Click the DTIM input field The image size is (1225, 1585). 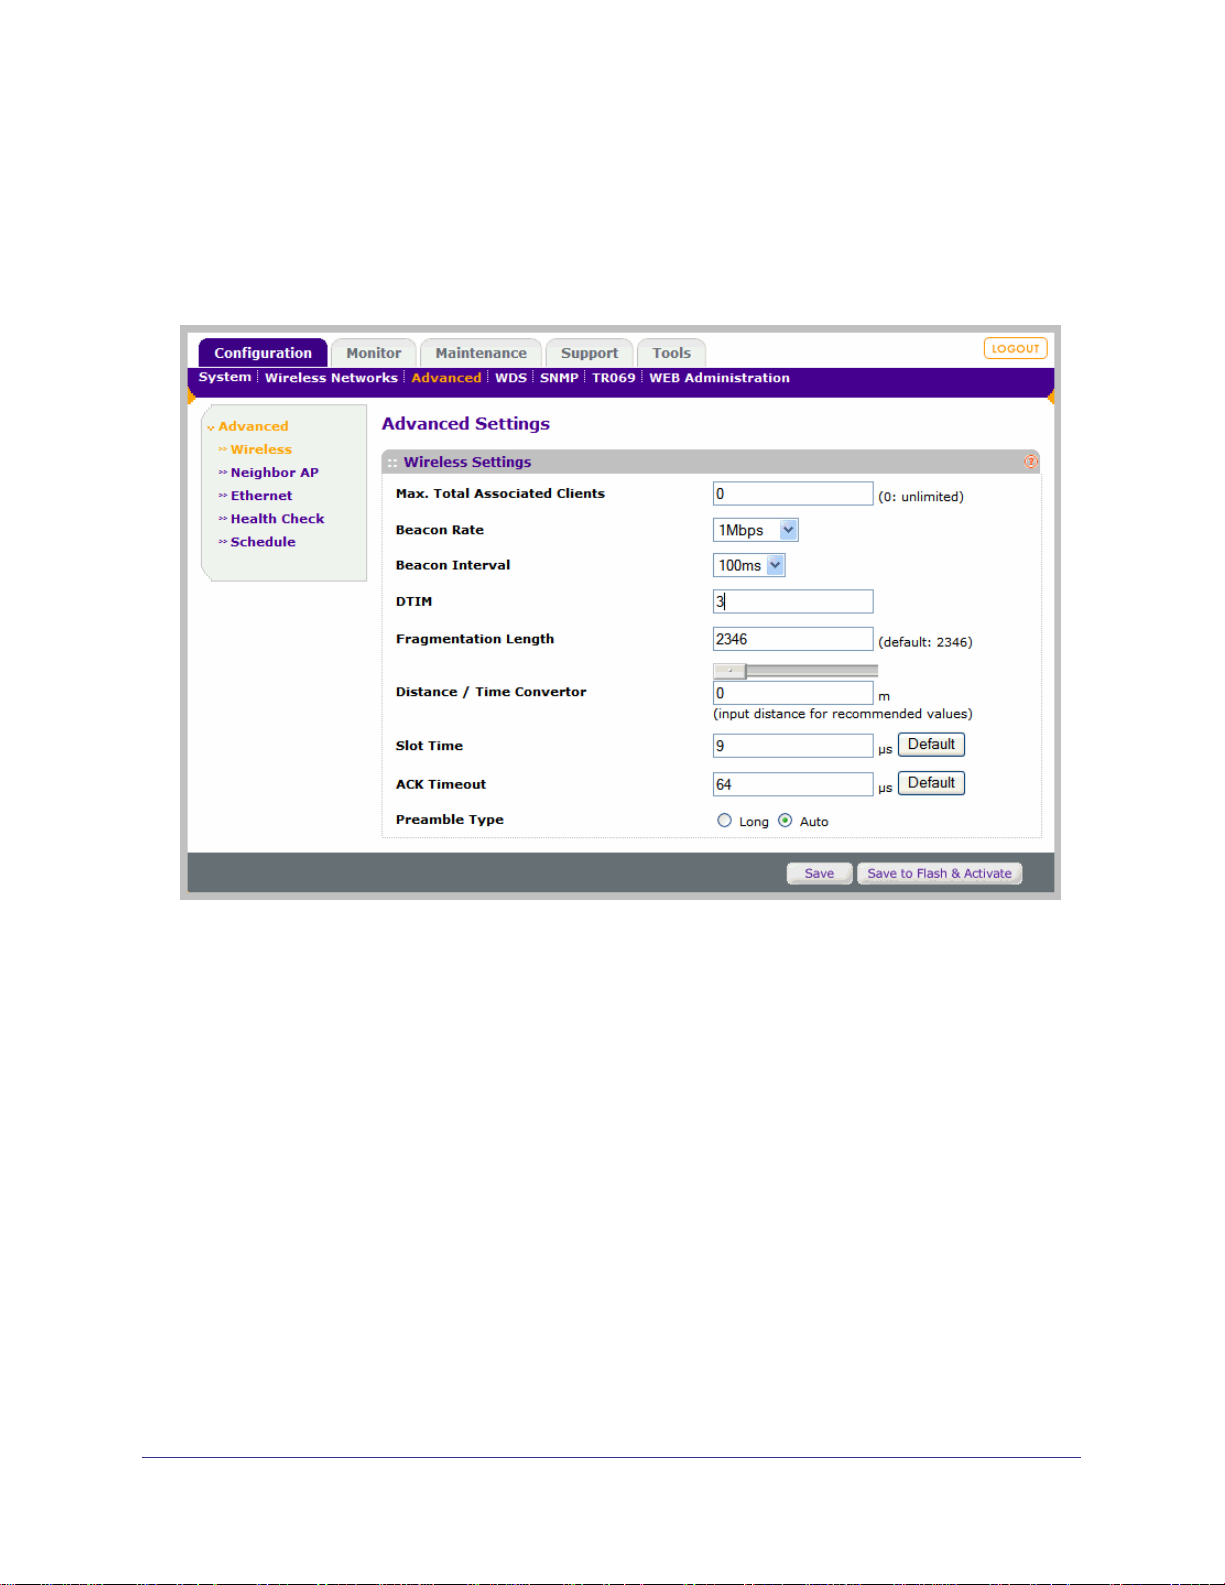[793, 601]
